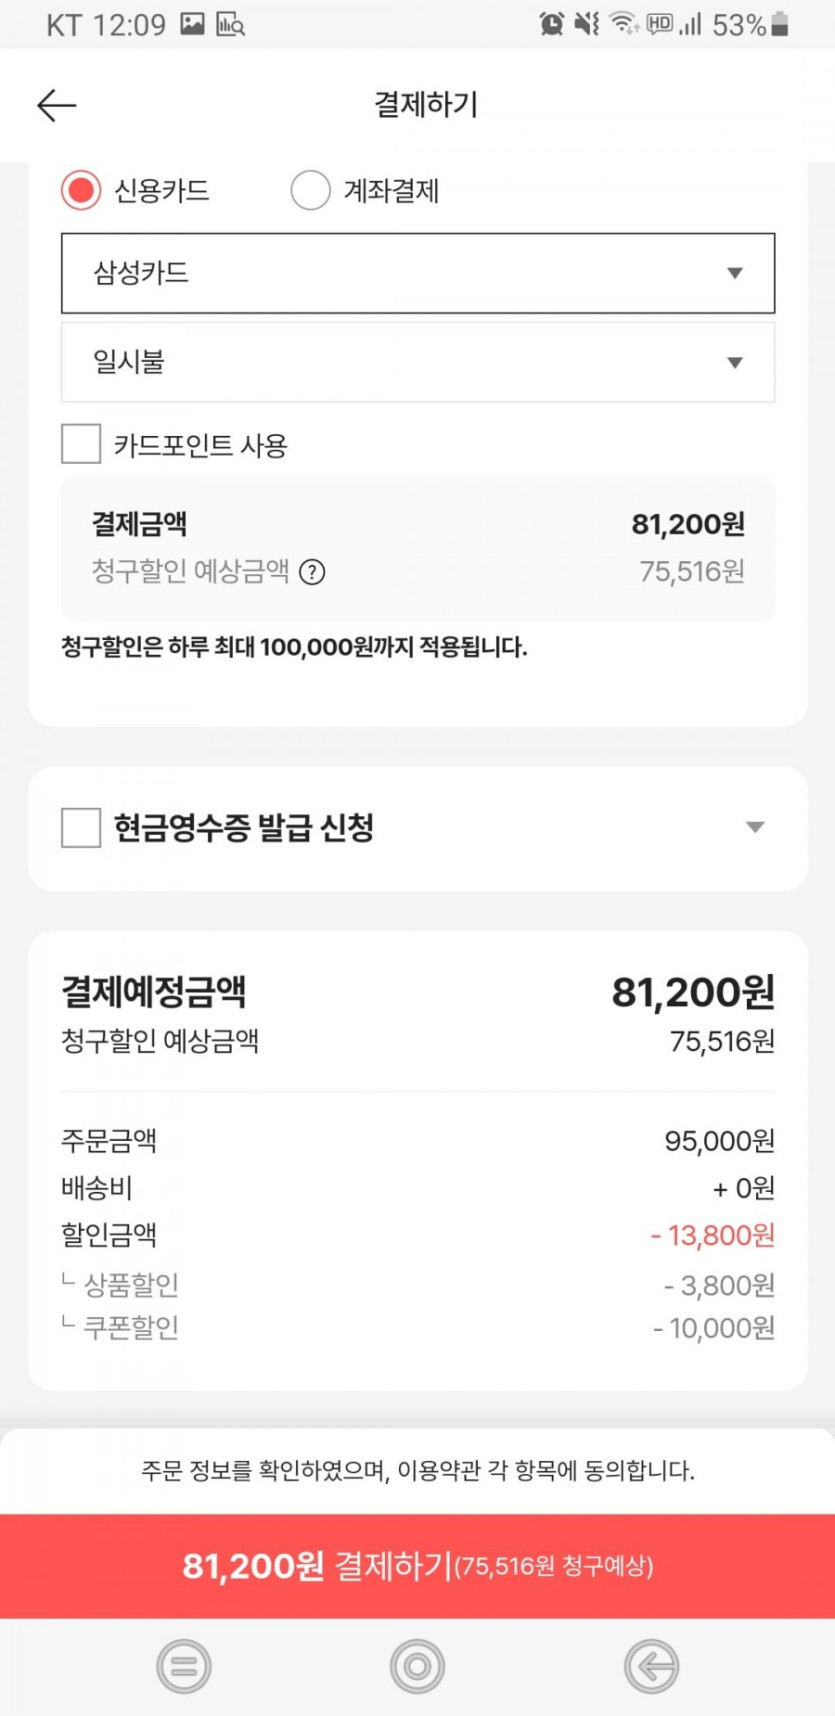This screenshot has height=1716, width=835.
Task: Tap the 결제예정금액 81,200원 total
Action: click(692, 992)
